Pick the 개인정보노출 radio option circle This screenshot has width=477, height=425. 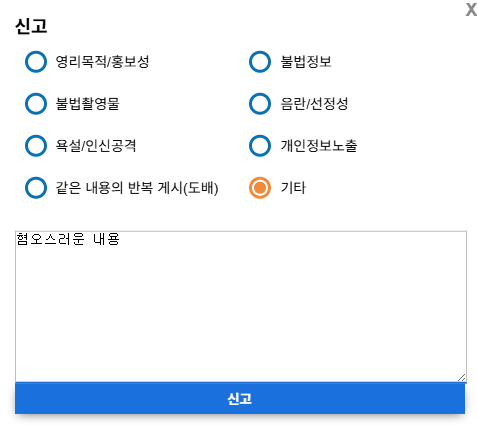[260, 146]
